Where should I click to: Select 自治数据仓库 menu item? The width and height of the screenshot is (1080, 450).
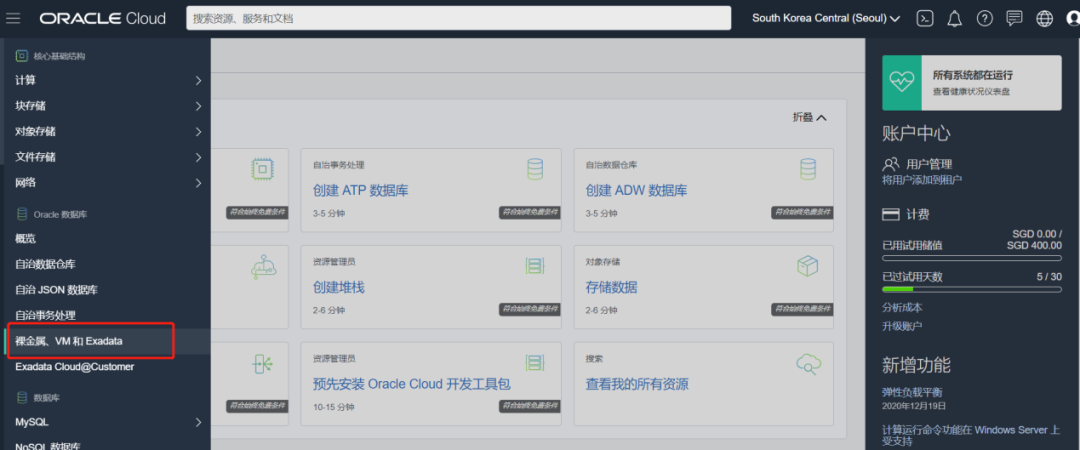[x=45, y=264]
